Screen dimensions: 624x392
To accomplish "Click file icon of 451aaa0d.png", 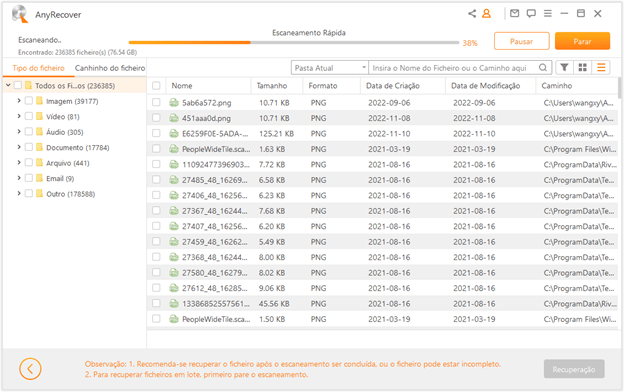I will click(174, 118).
